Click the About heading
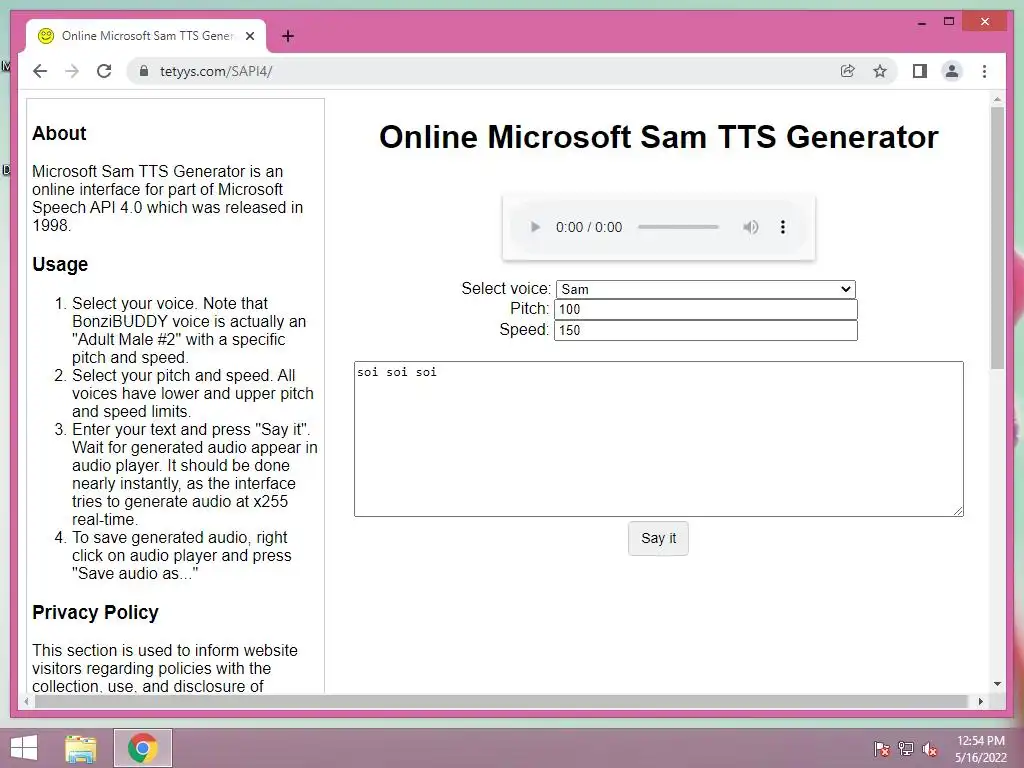Screen dimensions: 1024x768 tap(59, 133)
